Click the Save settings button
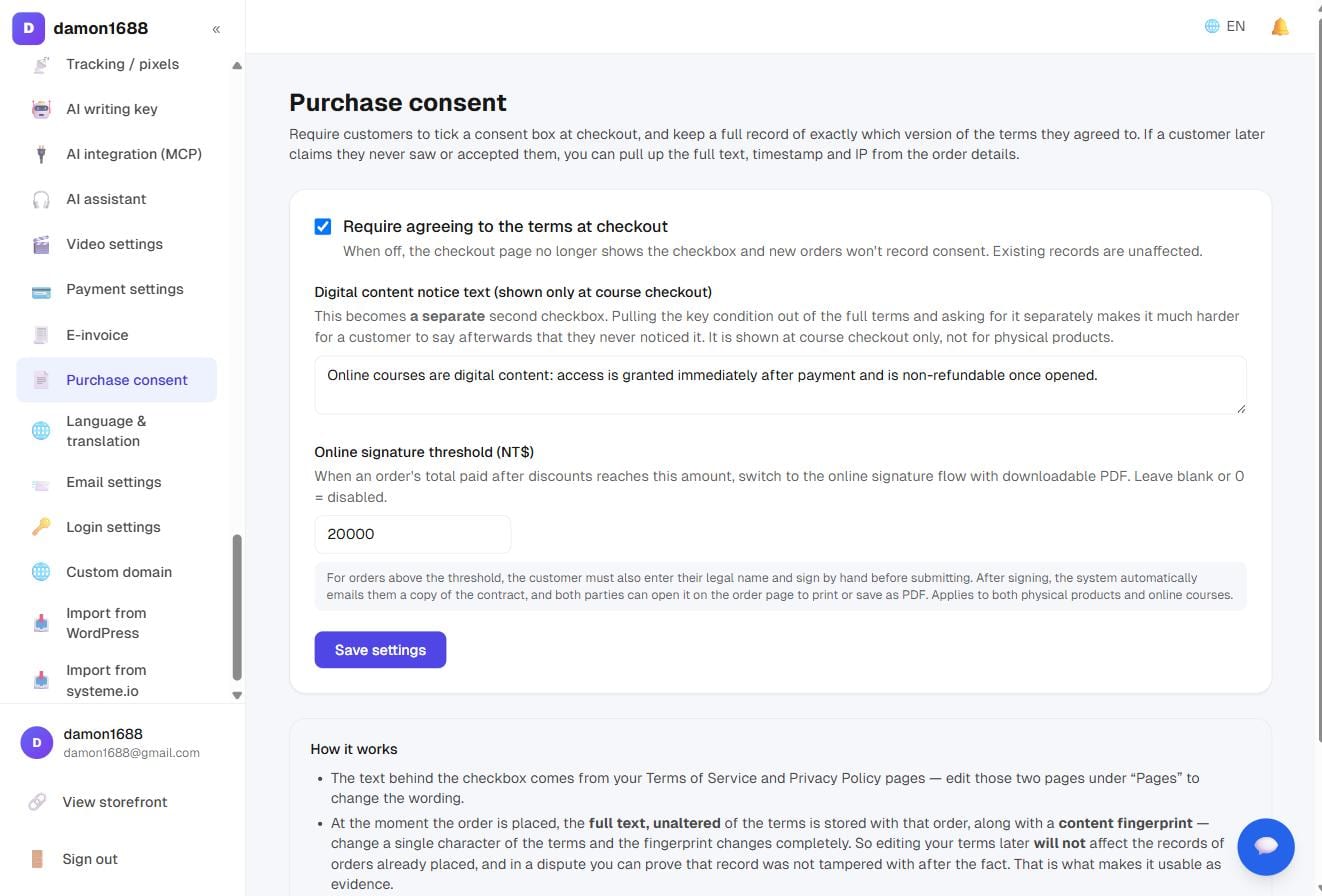The image size is (1322, 896). [x=380, y=650]
